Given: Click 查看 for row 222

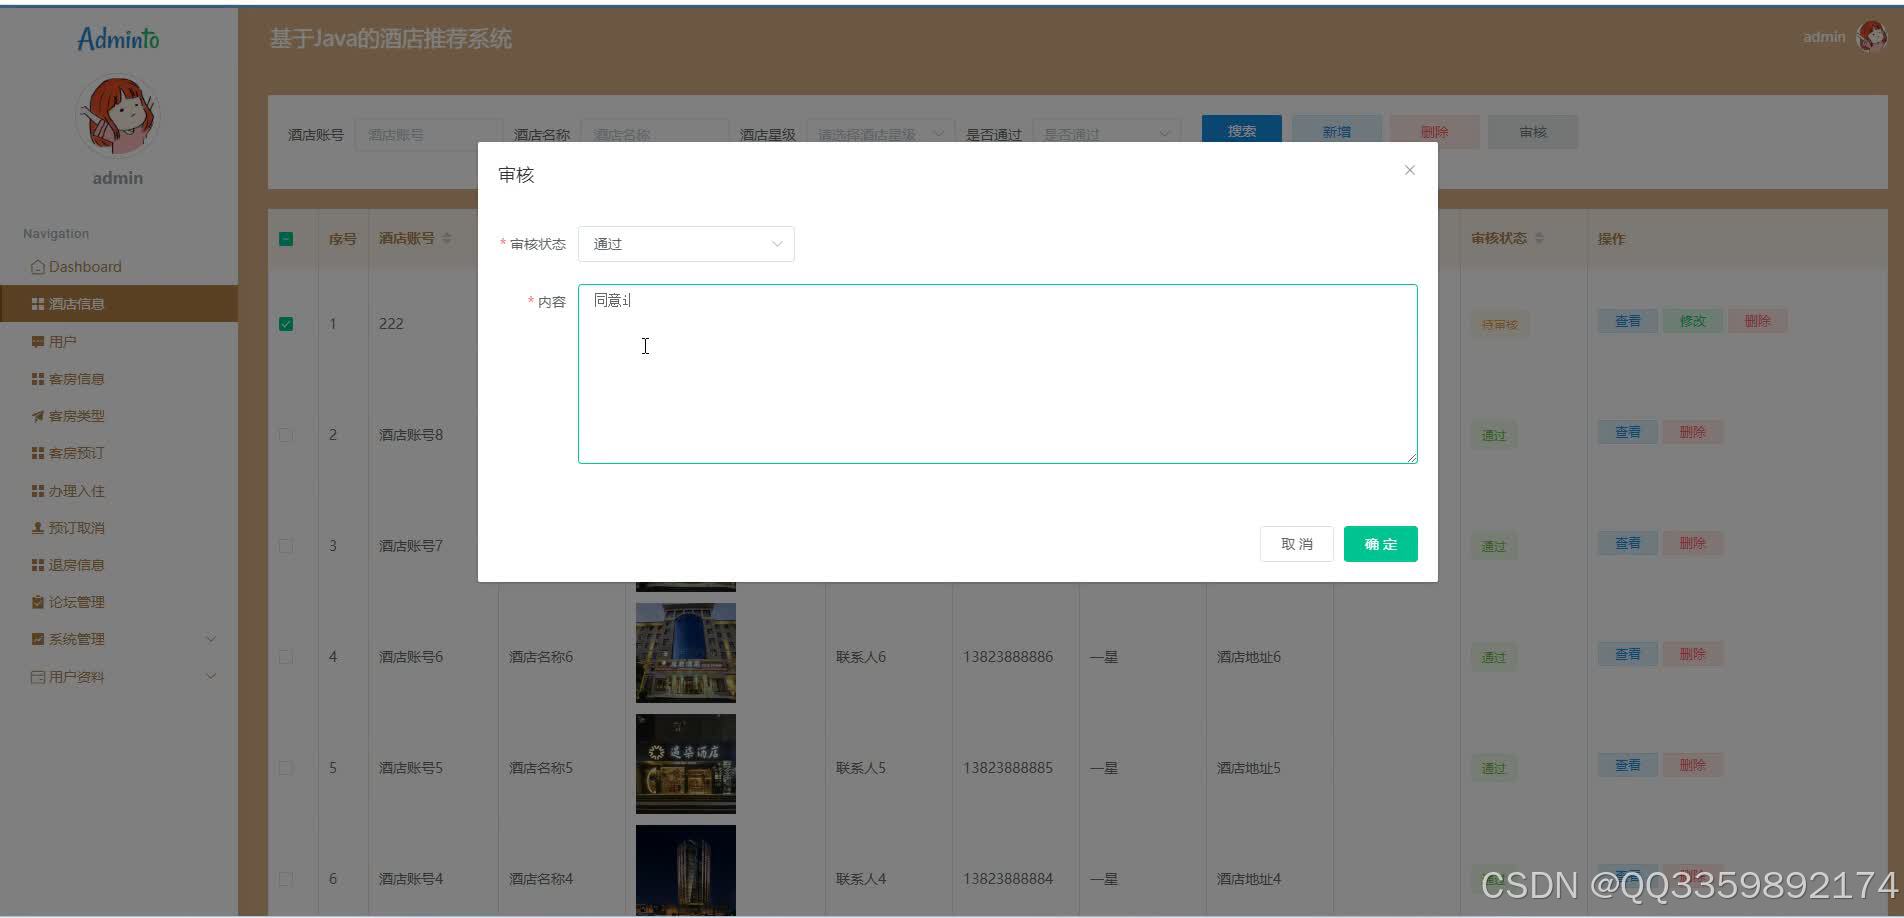Looking at the screenshot, I should [x=1627, y=321].
